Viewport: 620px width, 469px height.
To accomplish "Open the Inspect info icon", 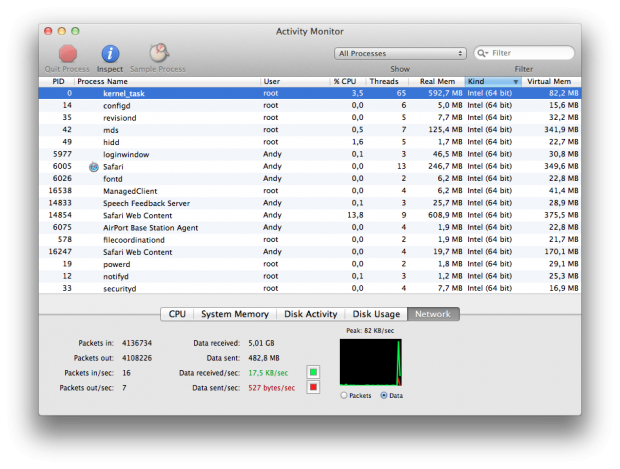I will 110,54.
